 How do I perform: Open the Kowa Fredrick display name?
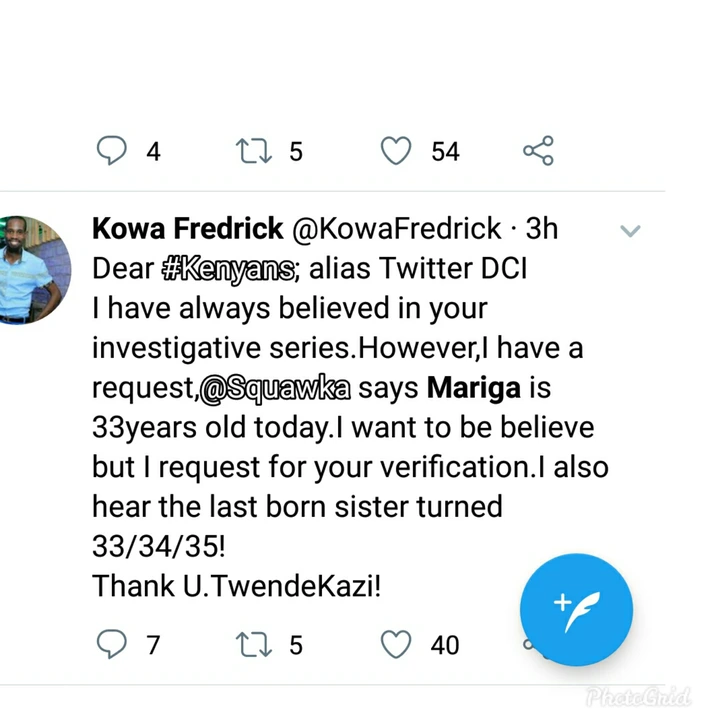(187, 229)
